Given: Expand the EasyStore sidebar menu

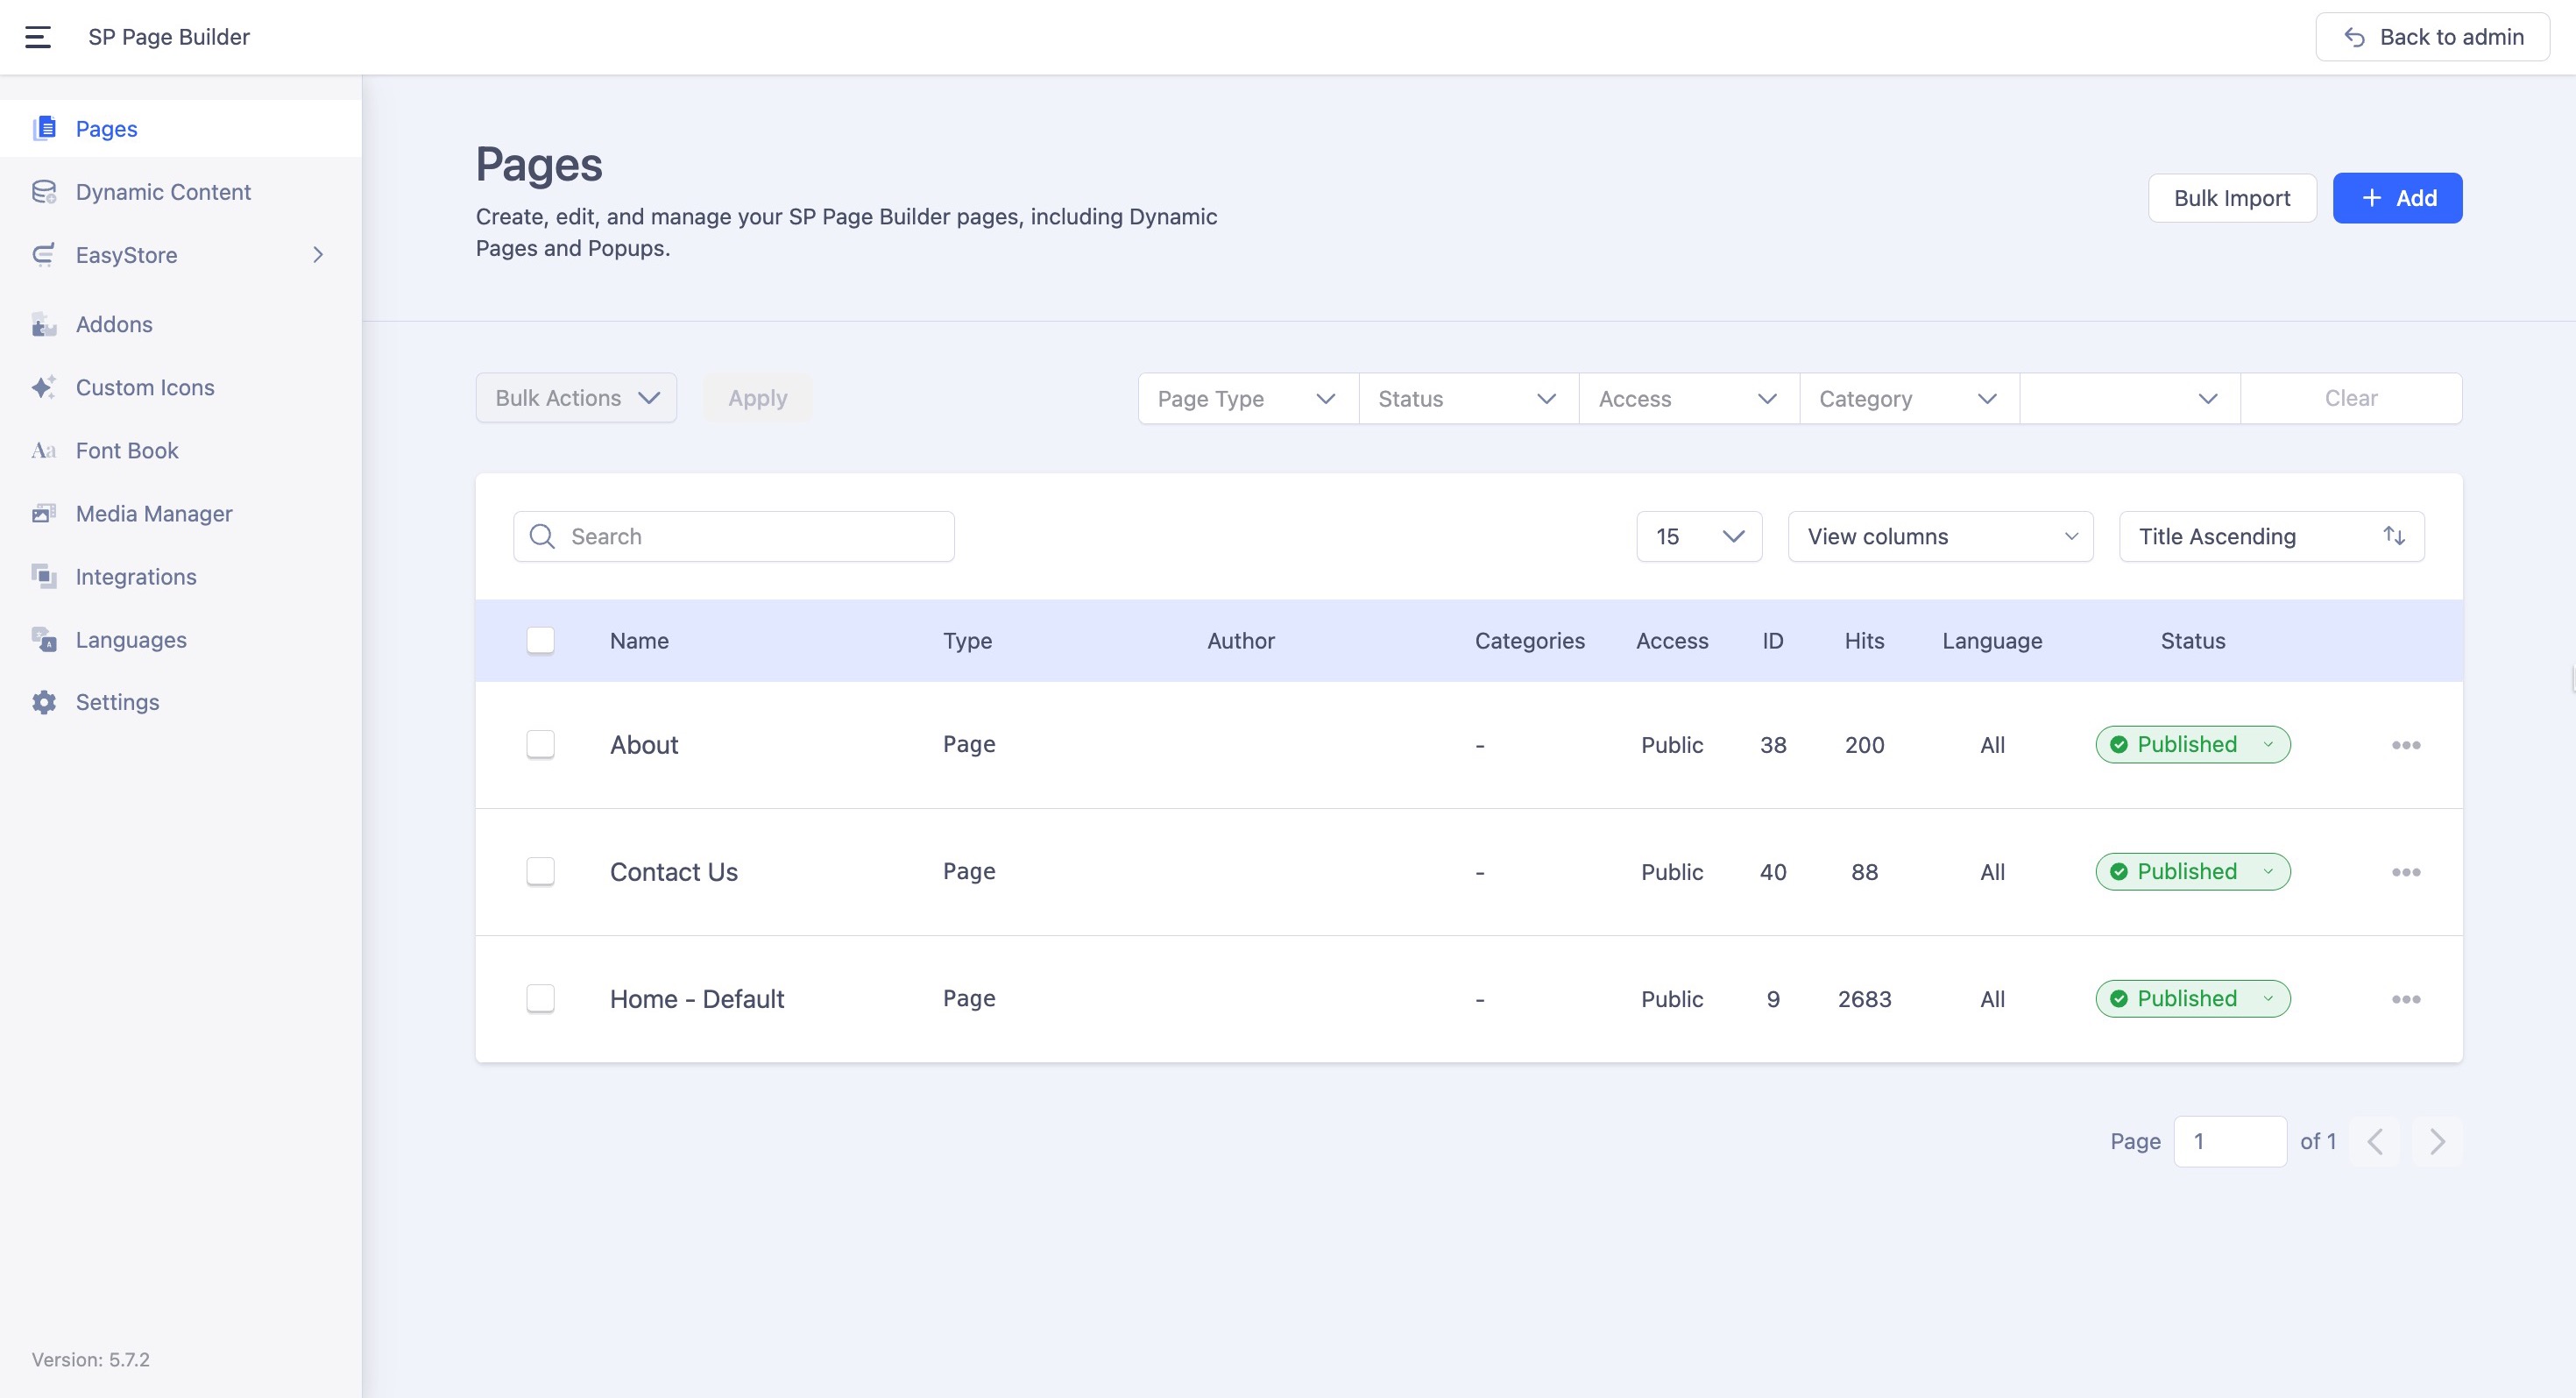Looking at the screenshot, I should coord(317,255).
